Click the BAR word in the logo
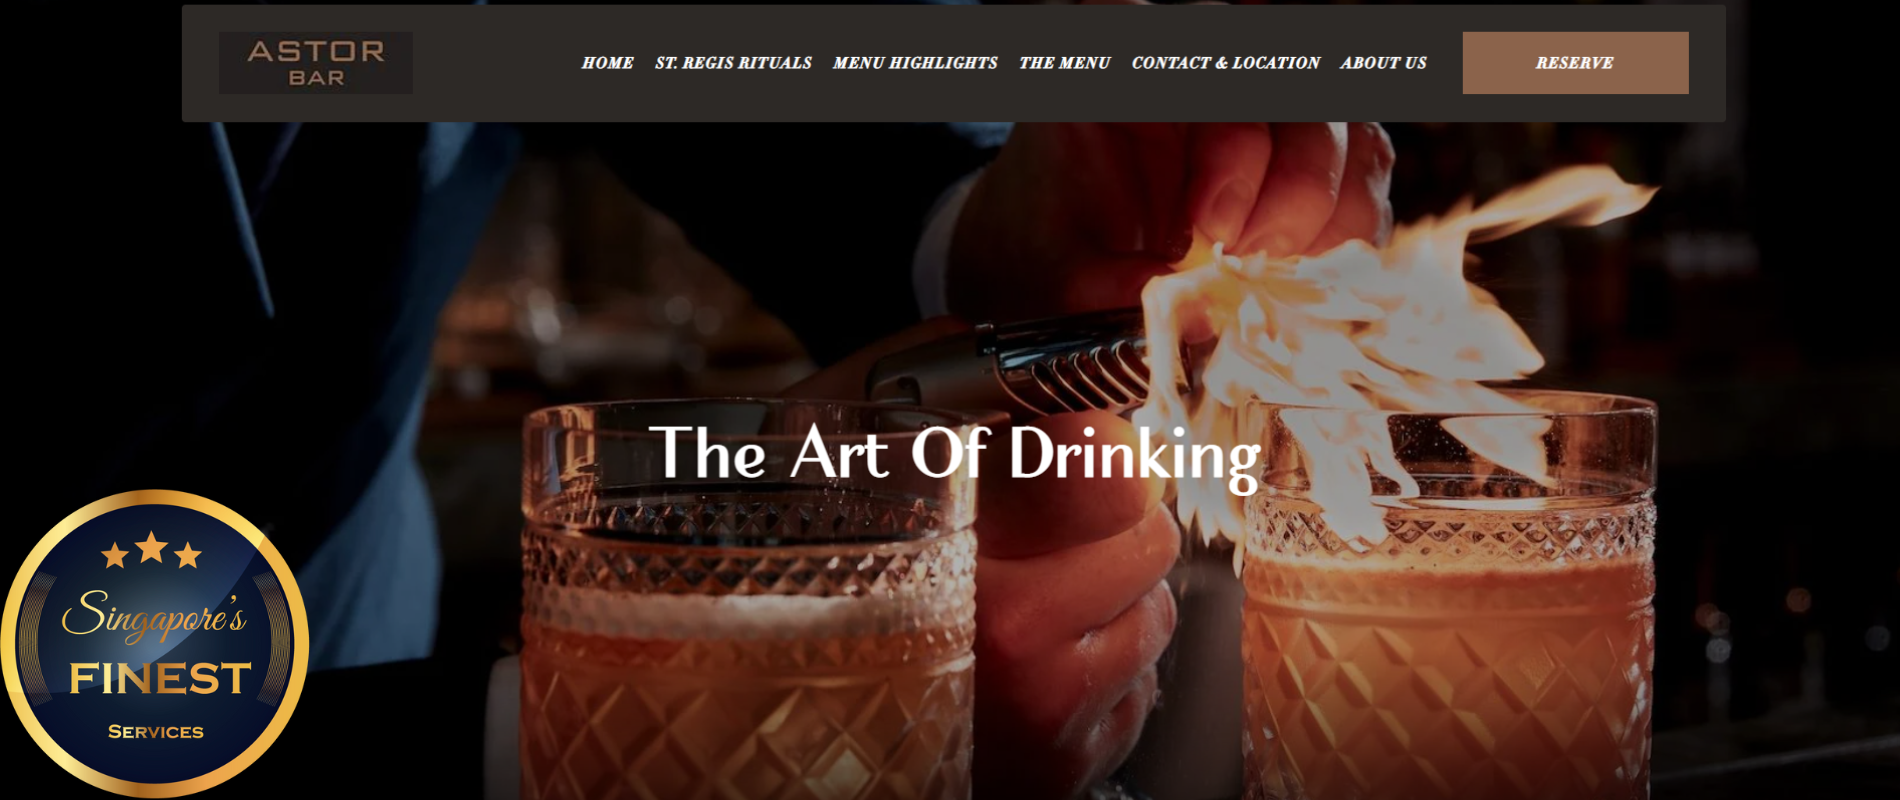This screenshot has width=1900, height=800. (x=317, y=78)
